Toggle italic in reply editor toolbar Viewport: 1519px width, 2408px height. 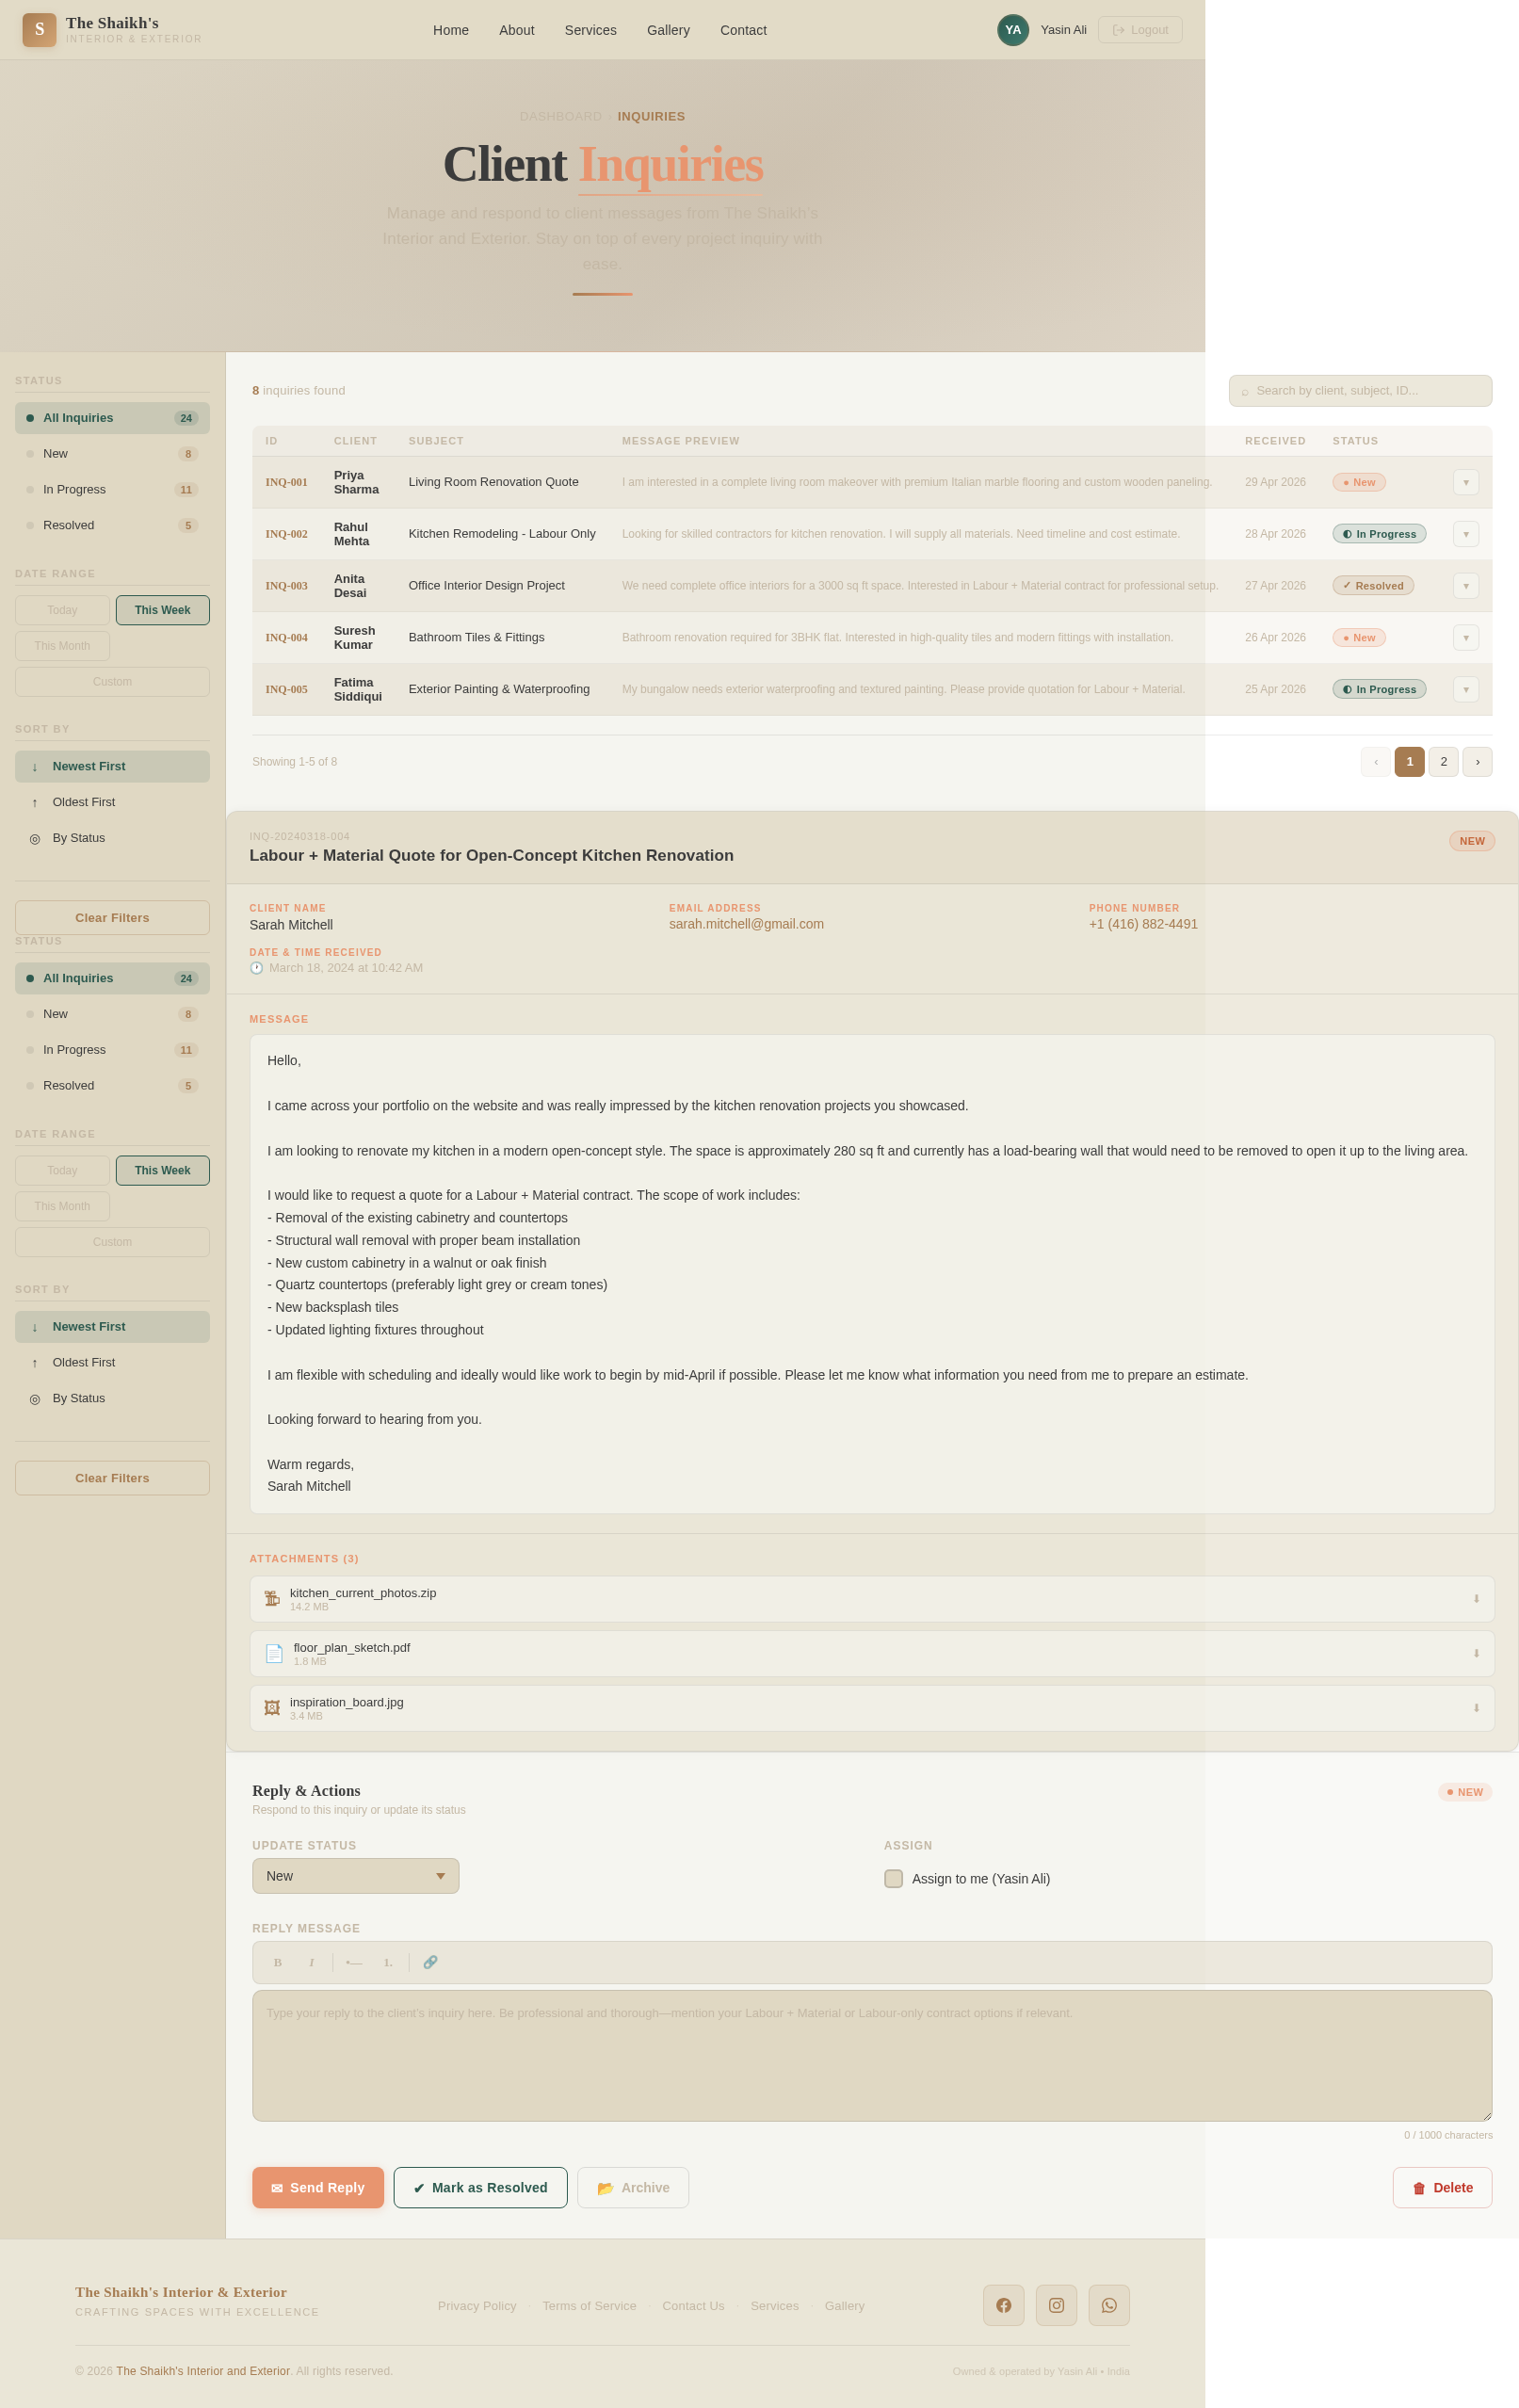click(311, 1962)
